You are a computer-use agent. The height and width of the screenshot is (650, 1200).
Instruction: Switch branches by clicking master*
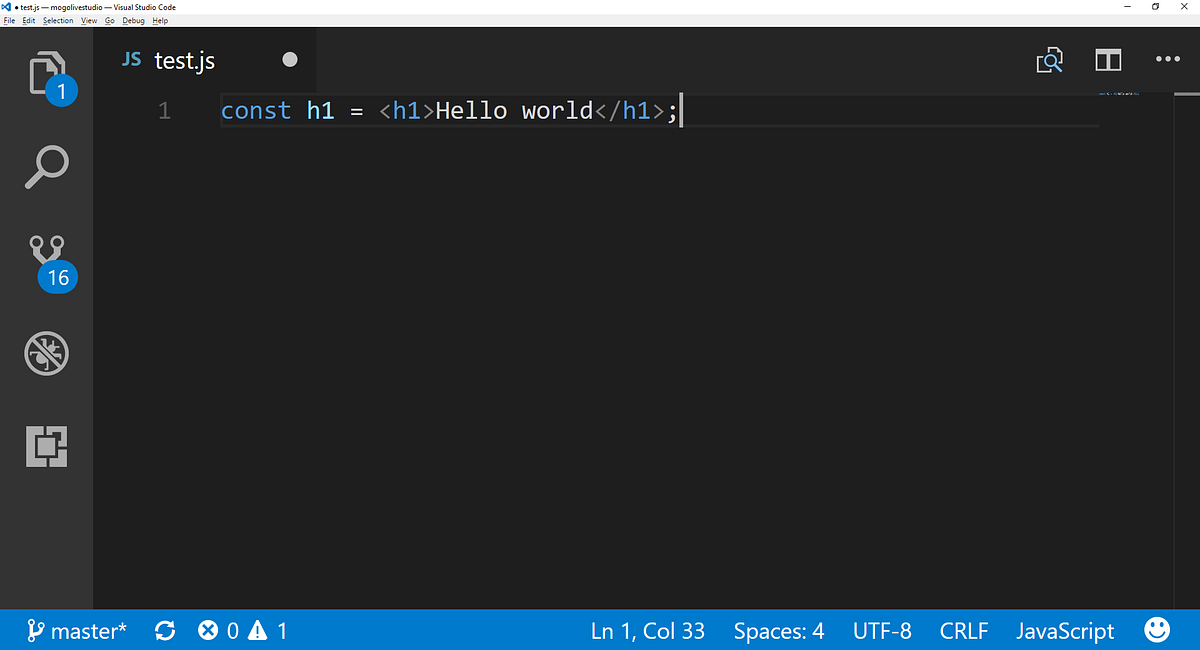pyautogui.click(x=77, y=630)
